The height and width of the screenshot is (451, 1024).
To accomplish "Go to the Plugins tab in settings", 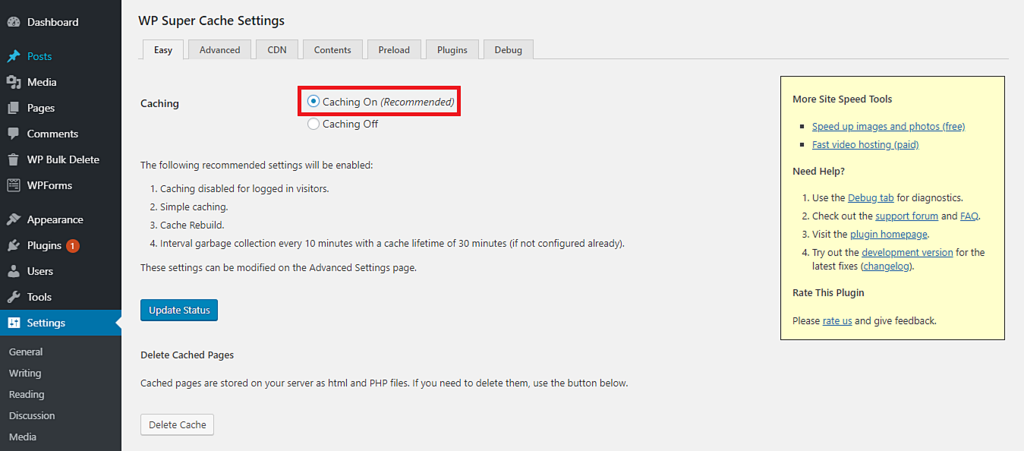I will point(453,50).
